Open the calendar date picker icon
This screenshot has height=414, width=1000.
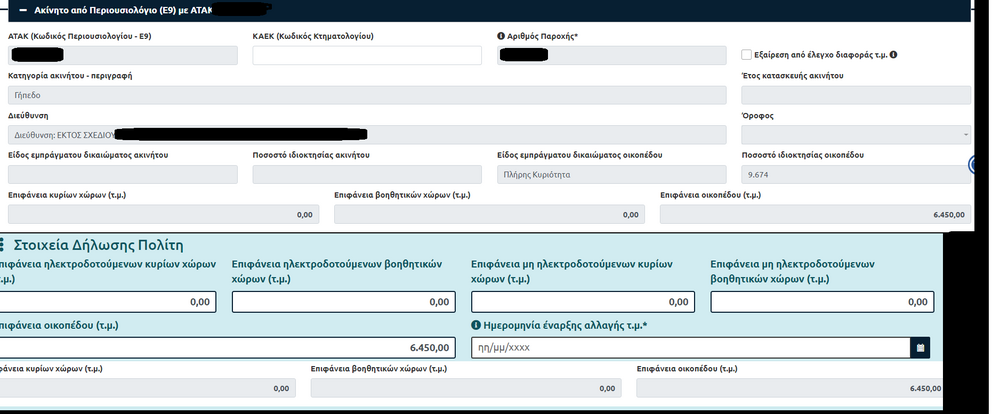[920, 348]
